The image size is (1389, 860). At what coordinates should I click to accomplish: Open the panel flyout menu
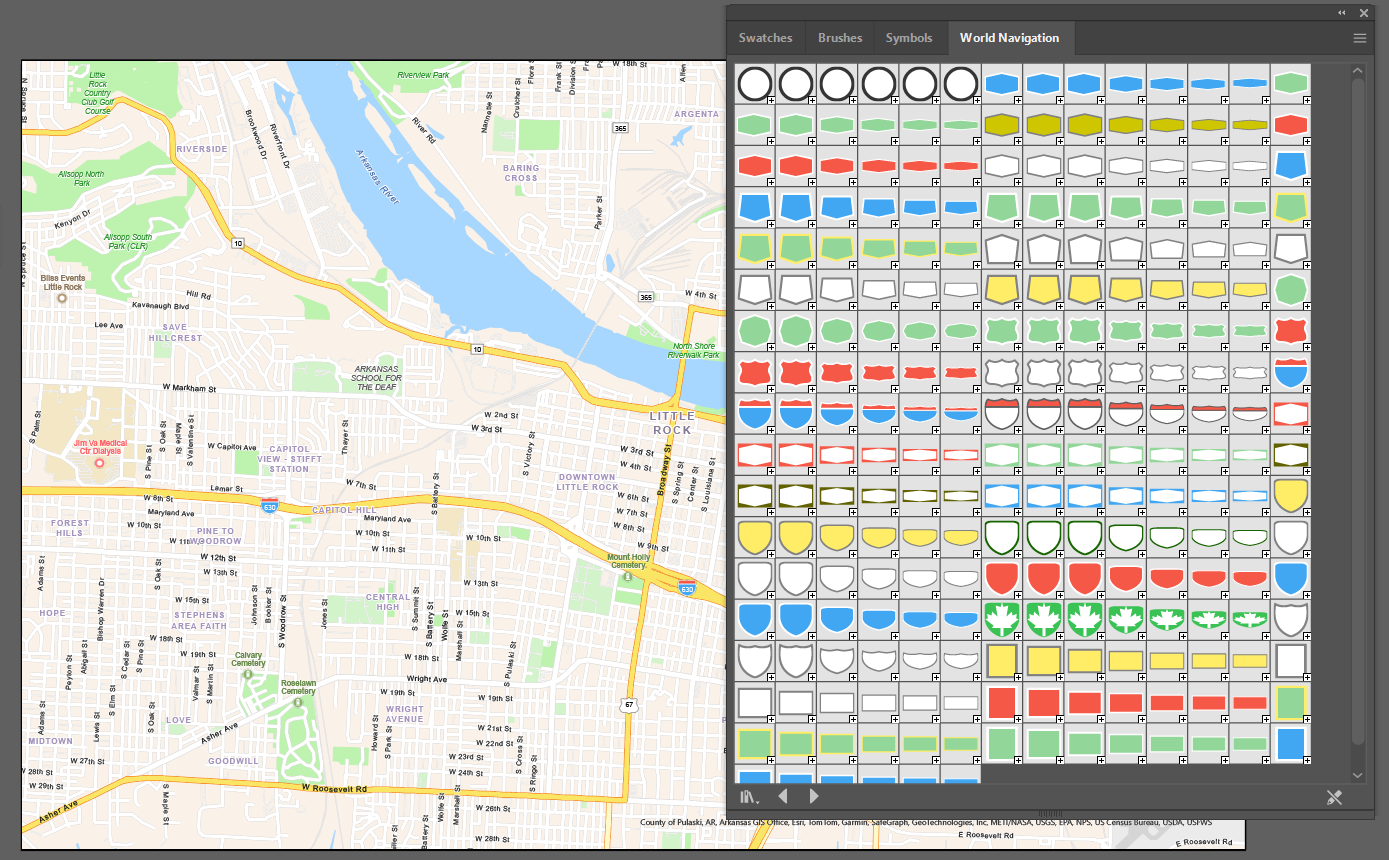(1359, 37)
